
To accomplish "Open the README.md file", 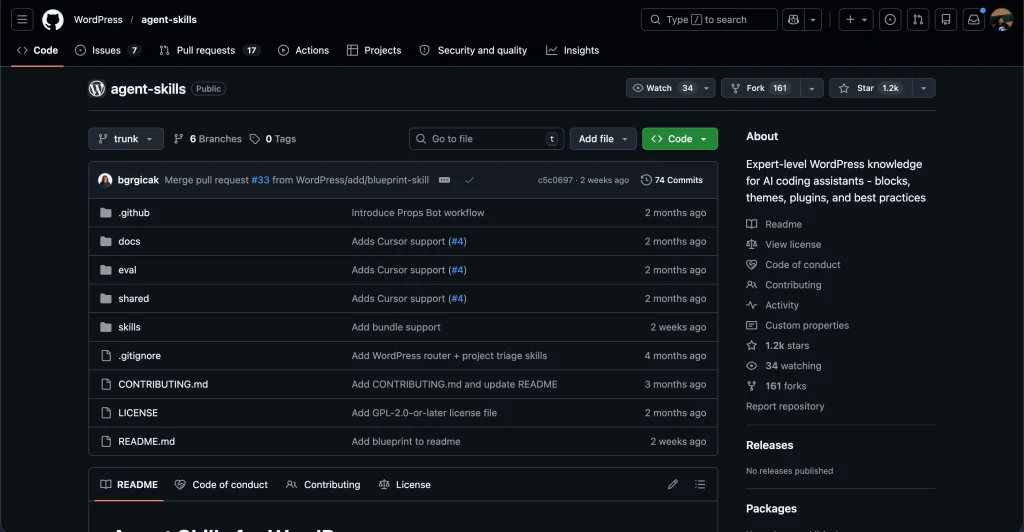I will (146, 441).
